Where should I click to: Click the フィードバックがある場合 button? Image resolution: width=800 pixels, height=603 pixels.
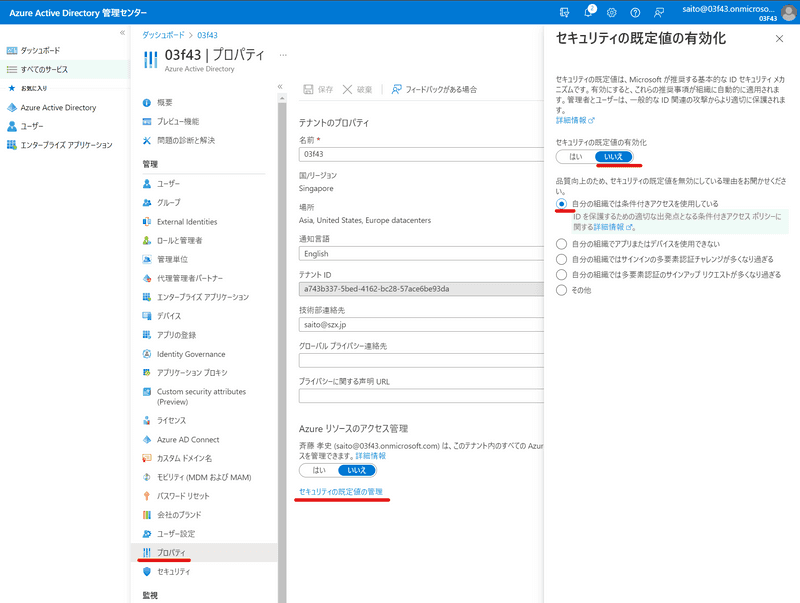click(435, 89)
